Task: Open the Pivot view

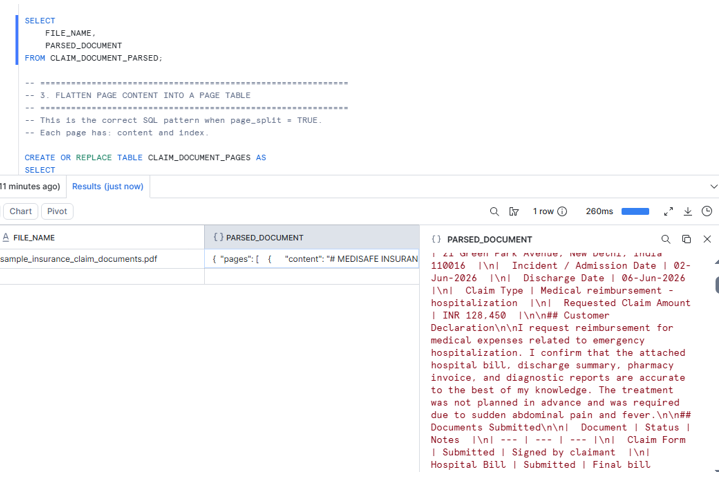Action: tap(57, 211)
